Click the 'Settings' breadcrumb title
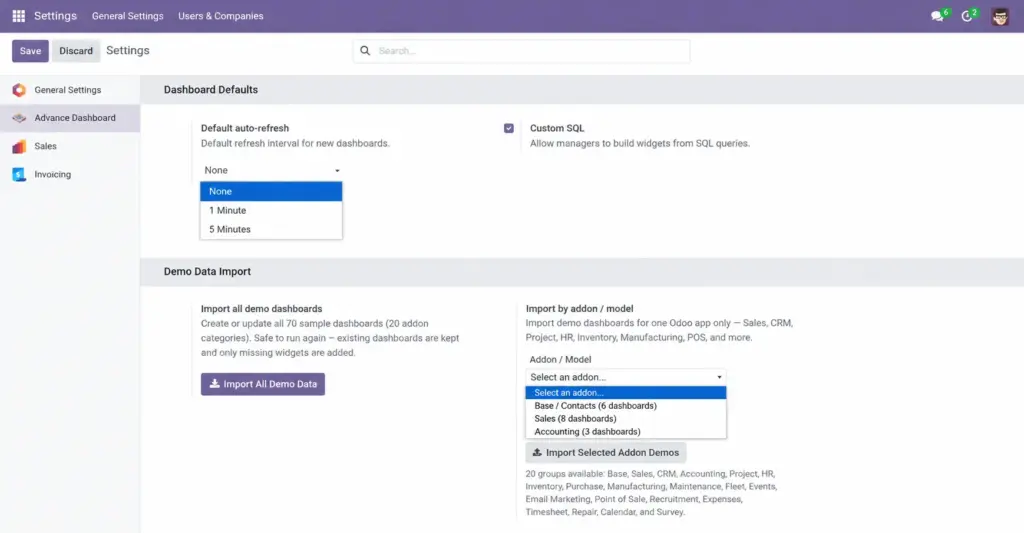Image resolution: width=1024 pixels, height=533 pixels. click(128, 51)
